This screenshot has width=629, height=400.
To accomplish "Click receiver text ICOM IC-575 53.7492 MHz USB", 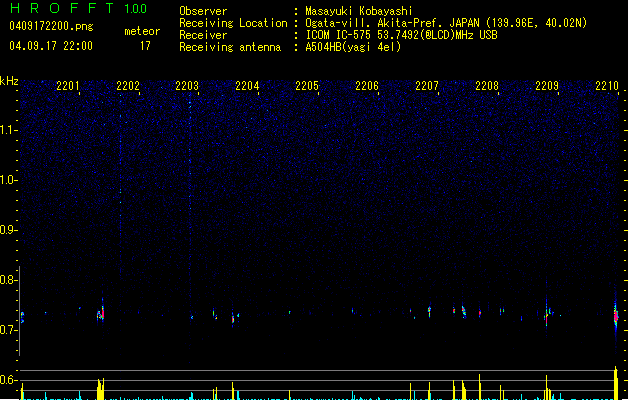I will tap(401, 35).
